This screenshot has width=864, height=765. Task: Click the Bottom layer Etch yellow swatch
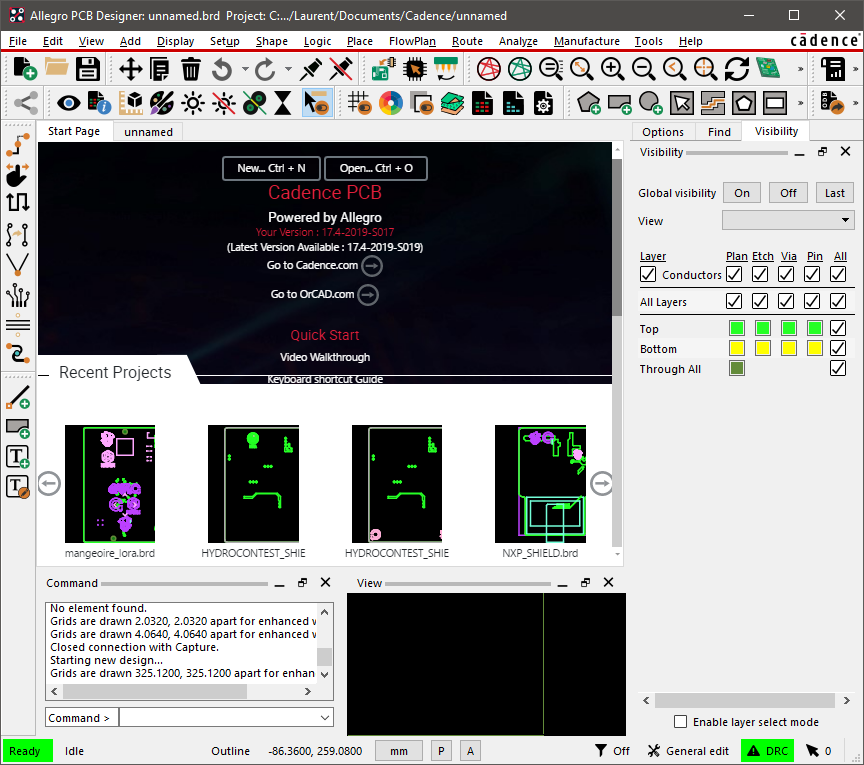(x=763, y=348)
